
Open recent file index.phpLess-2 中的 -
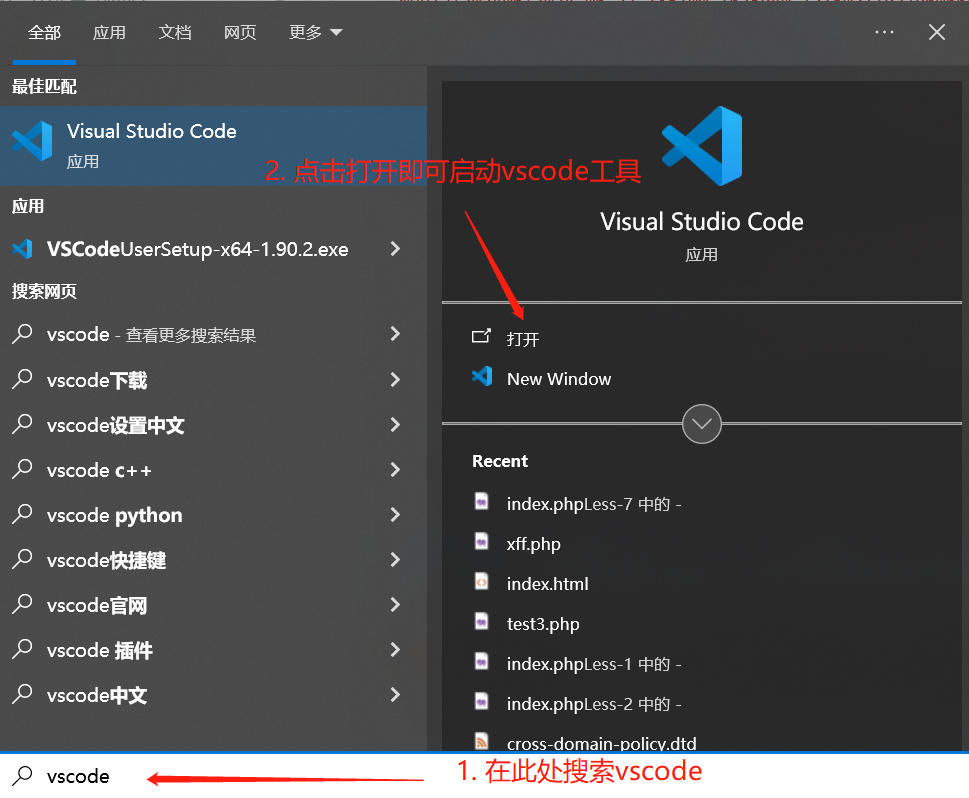pyautogui.click(x=594, y=705)
